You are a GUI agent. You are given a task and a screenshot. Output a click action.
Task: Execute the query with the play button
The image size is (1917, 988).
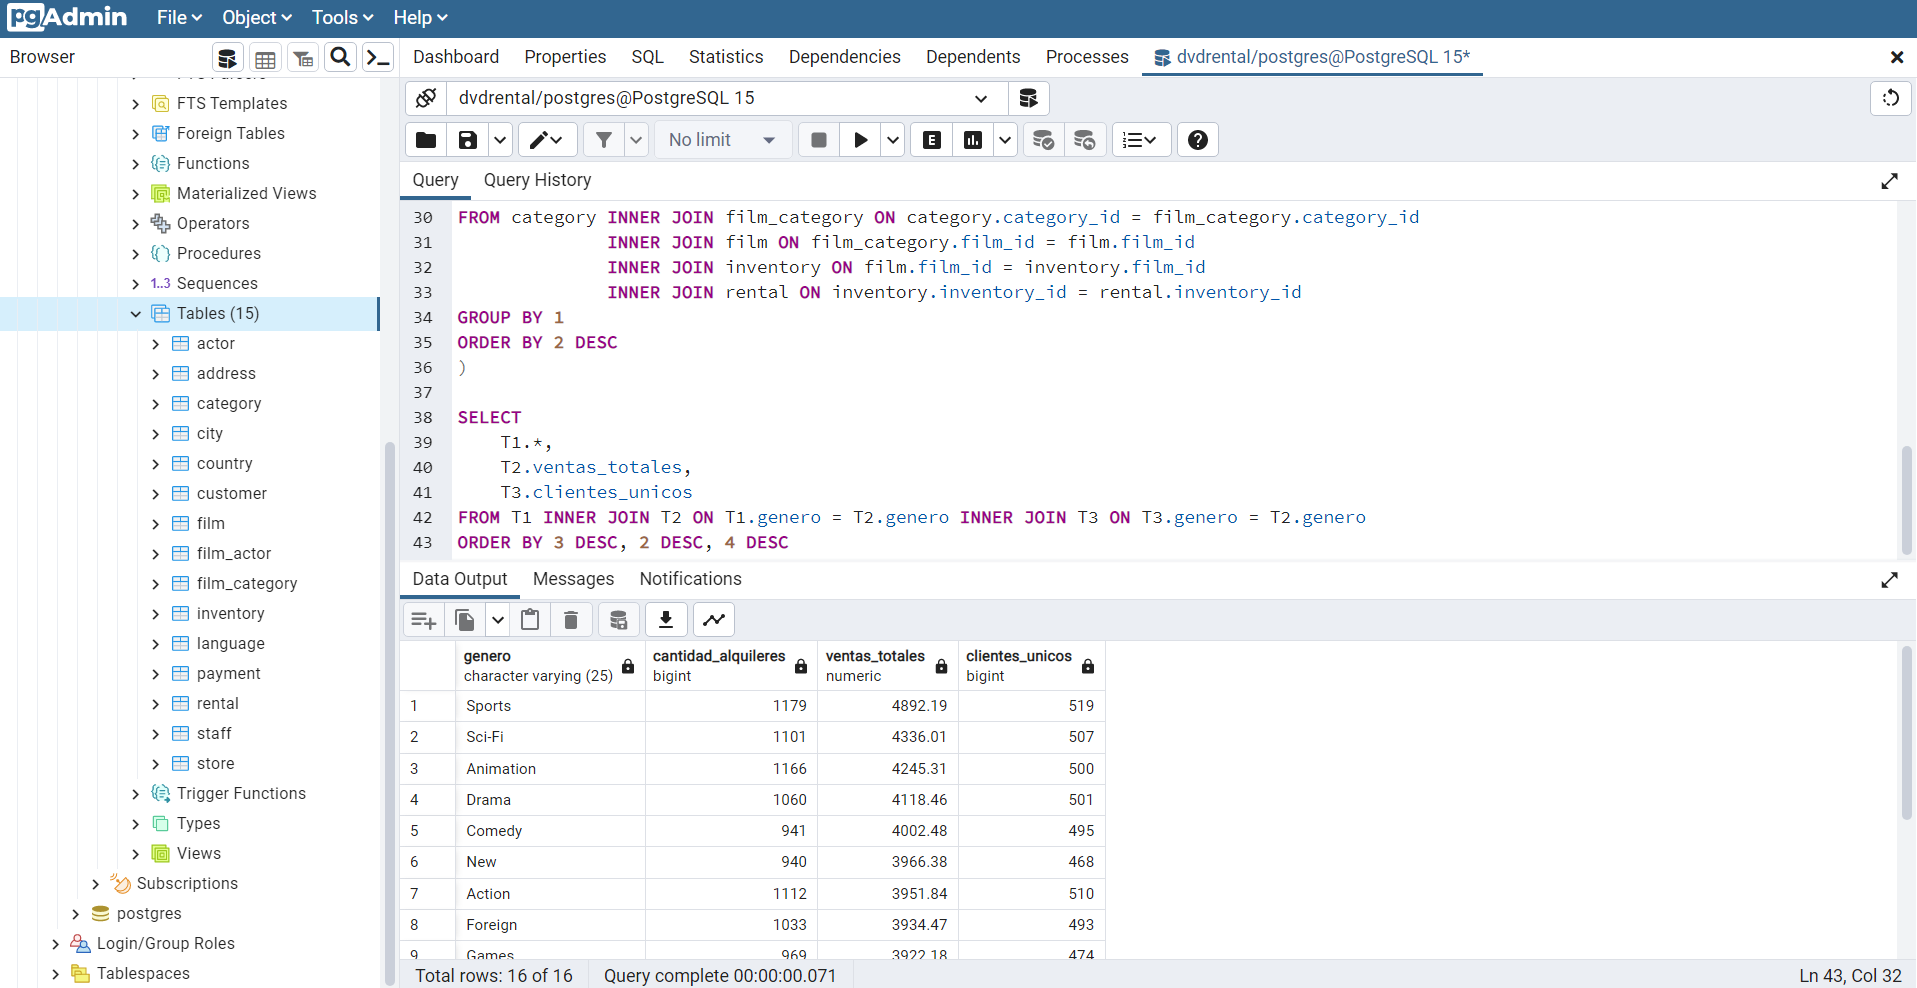click(858, 139)
